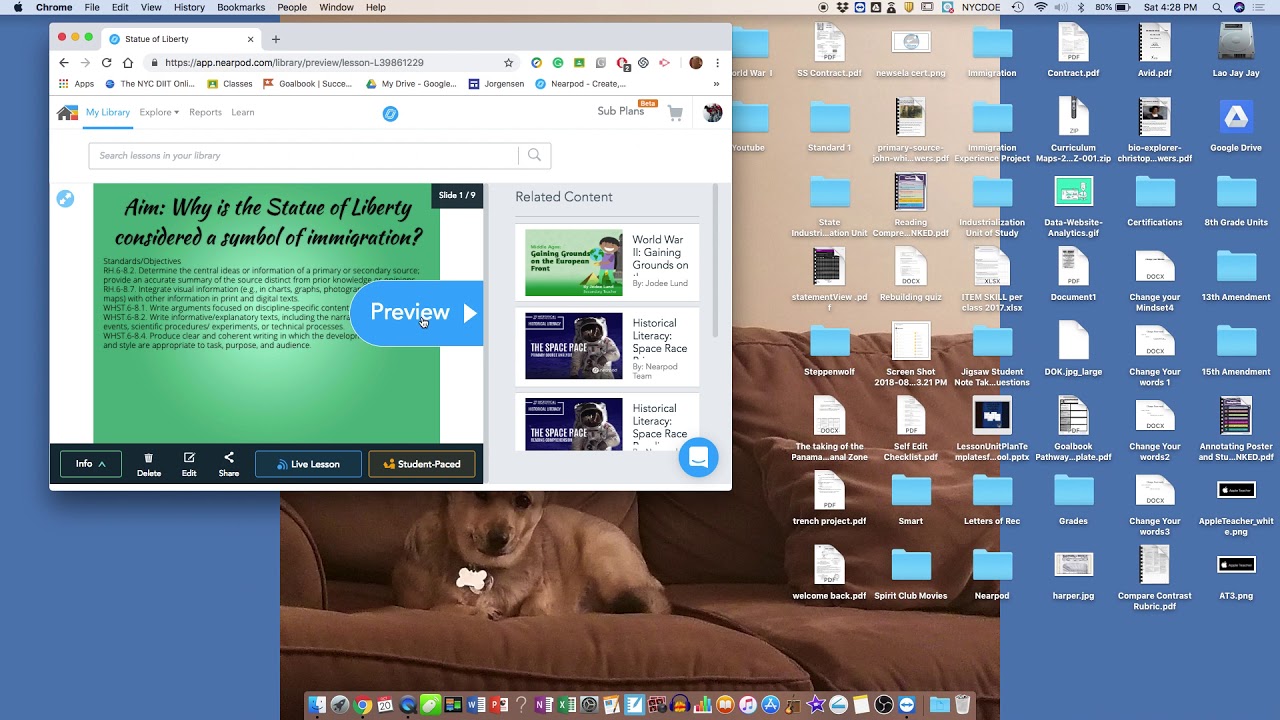Viewport: 1280px width, 720px height.
Task: Open the Nearpod user profile avatar
Action: (712, 113)
